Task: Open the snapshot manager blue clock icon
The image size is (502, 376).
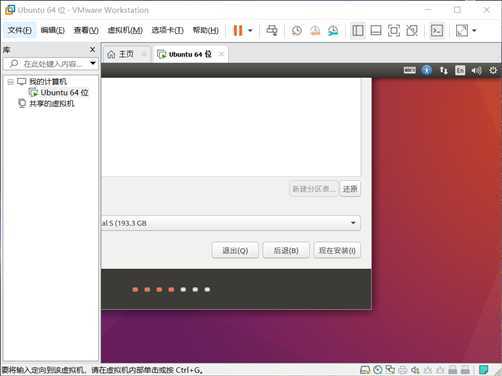Action: point(333,31)
